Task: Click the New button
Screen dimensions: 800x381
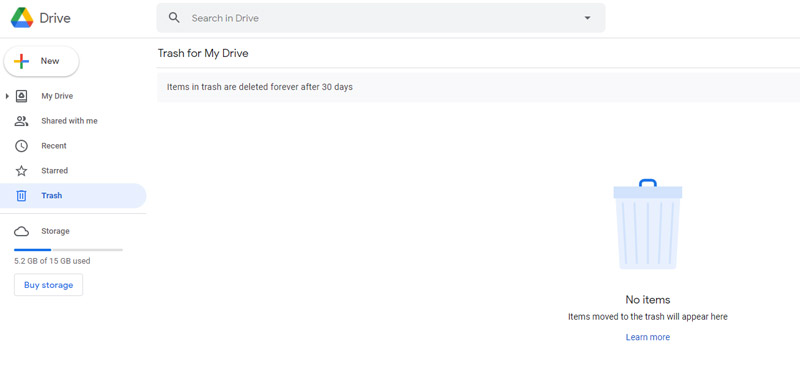Action: (x=41, y=61)
